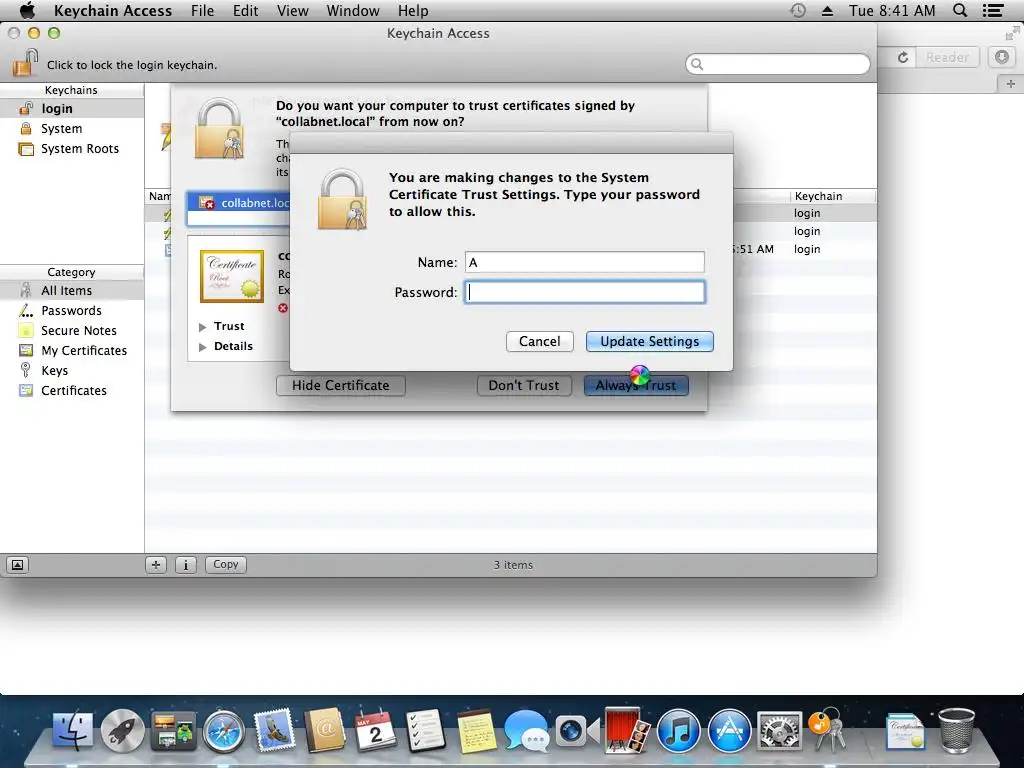1024x768 pixels.
Task: Open Safari from the Dock
Action: pos(223,731)
